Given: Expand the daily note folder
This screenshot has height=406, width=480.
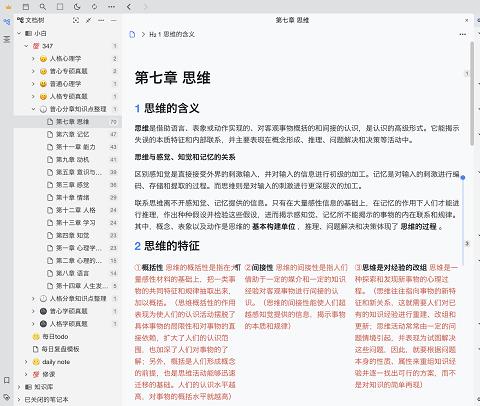Looking at the screenshot, I should pyautogui.click(x=26, y=362).
